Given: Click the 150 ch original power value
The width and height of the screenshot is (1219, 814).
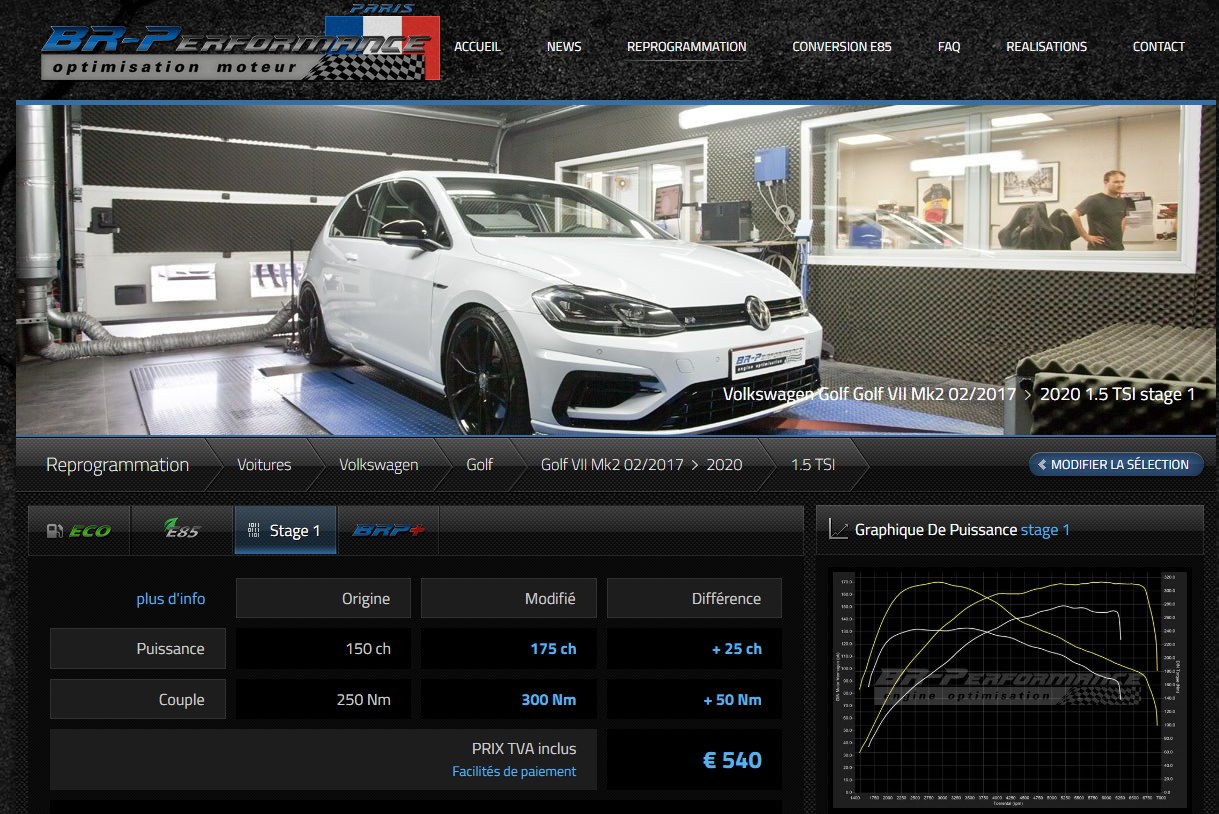Looking at the screenshot, I should 368,649.
